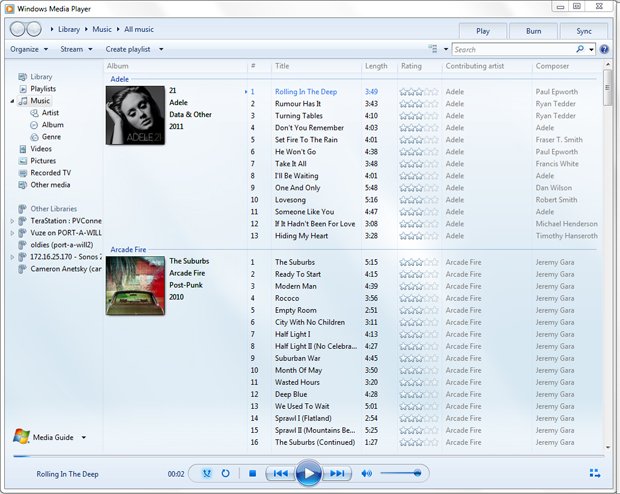Open the Create playlist dropdown arrow
Viewport: 620px width, 494px height.
(x=161, y=49)
